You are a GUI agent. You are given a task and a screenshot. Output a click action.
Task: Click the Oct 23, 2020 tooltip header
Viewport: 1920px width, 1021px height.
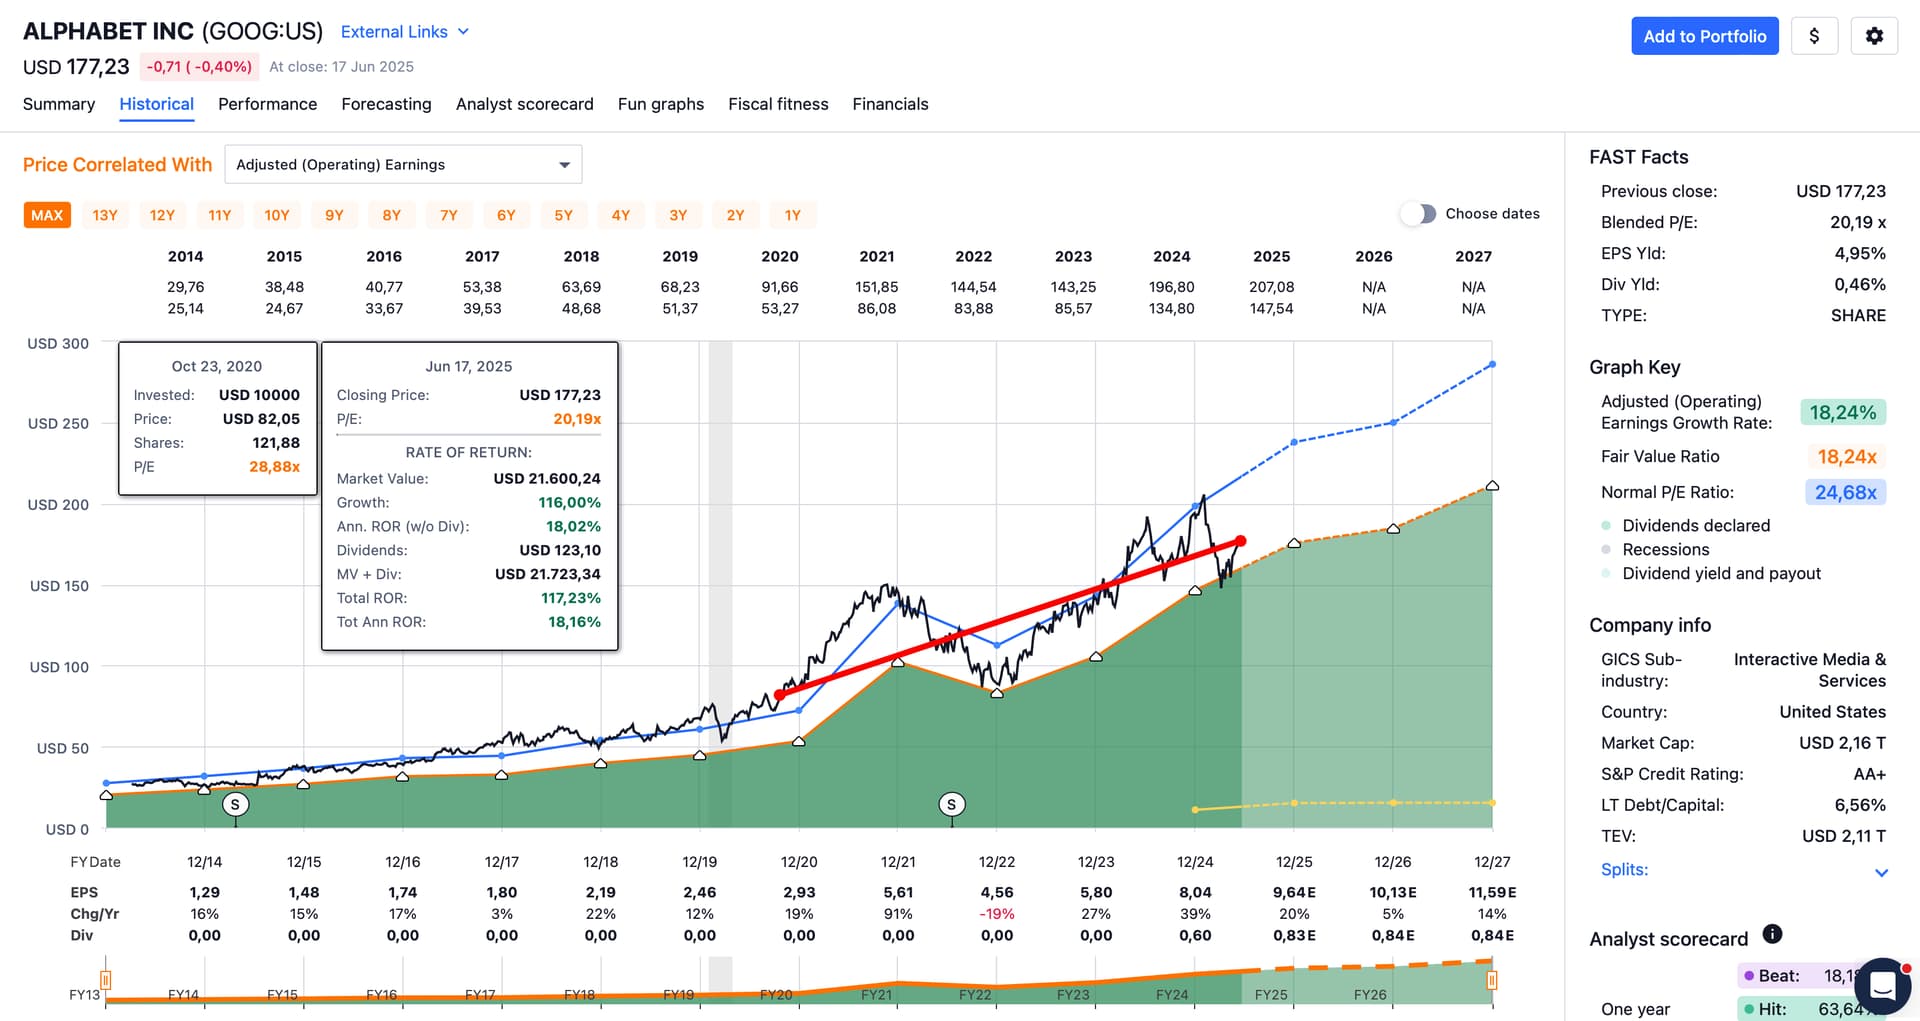217,366
